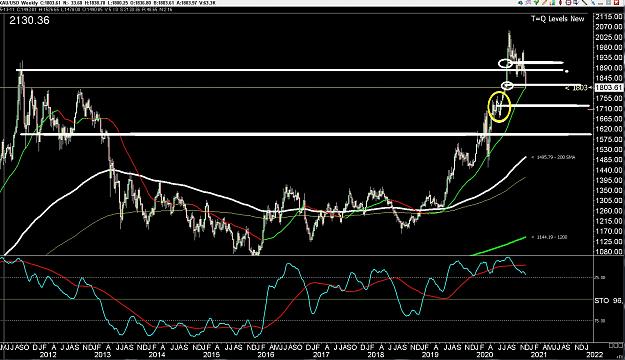Click the 2012 year label on time axis
The image size is (625, 360).
[48, 354]
